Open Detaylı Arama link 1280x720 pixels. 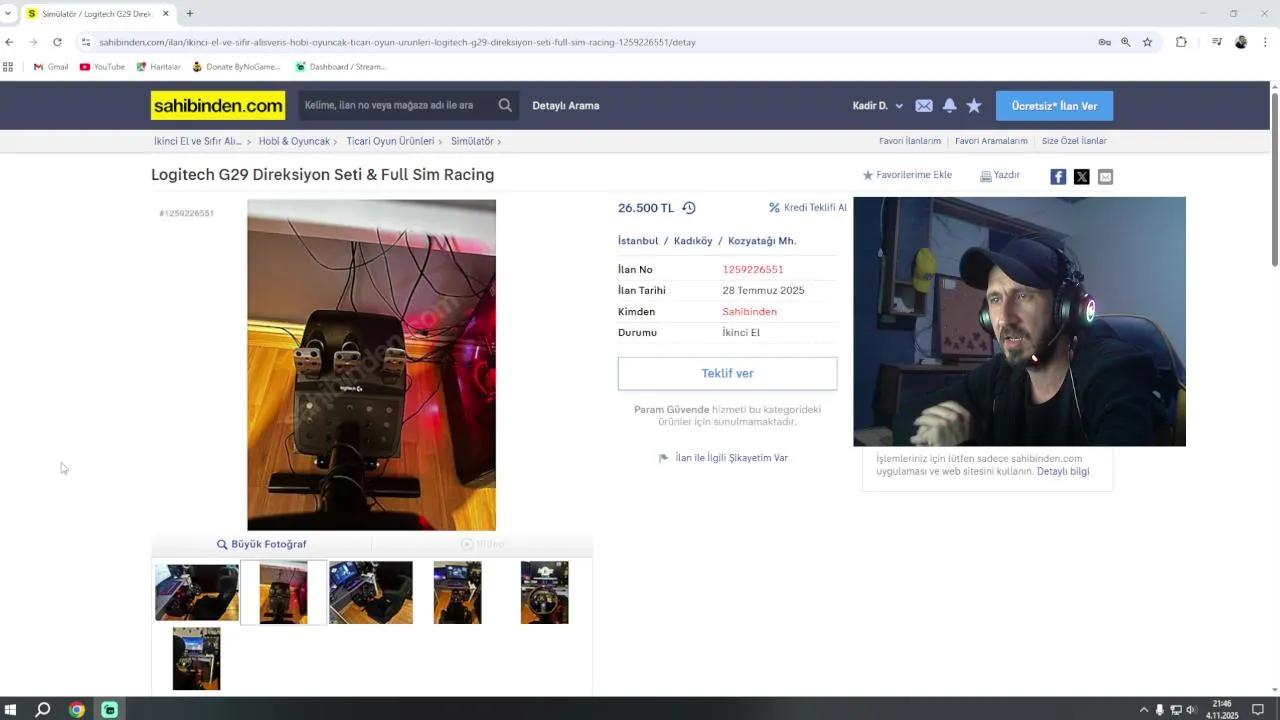(x=565, y=106)
